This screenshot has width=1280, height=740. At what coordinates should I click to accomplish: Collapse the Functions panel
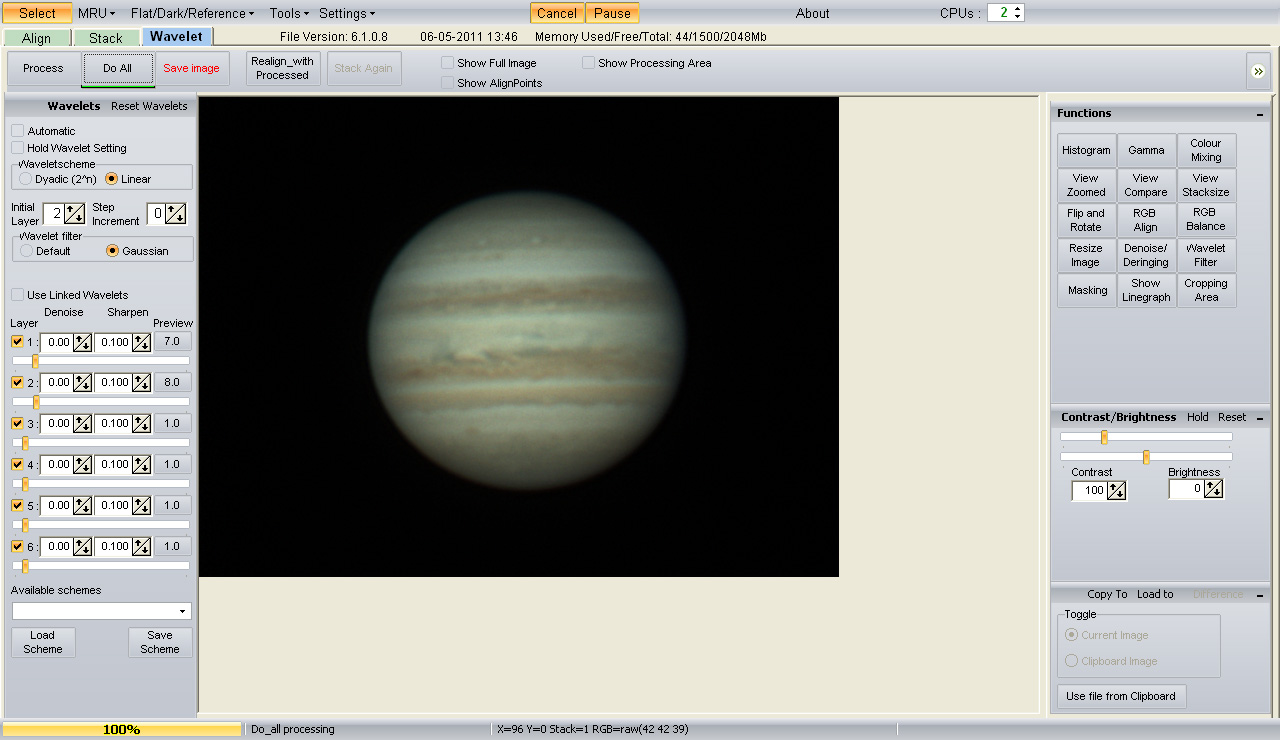1260,114
